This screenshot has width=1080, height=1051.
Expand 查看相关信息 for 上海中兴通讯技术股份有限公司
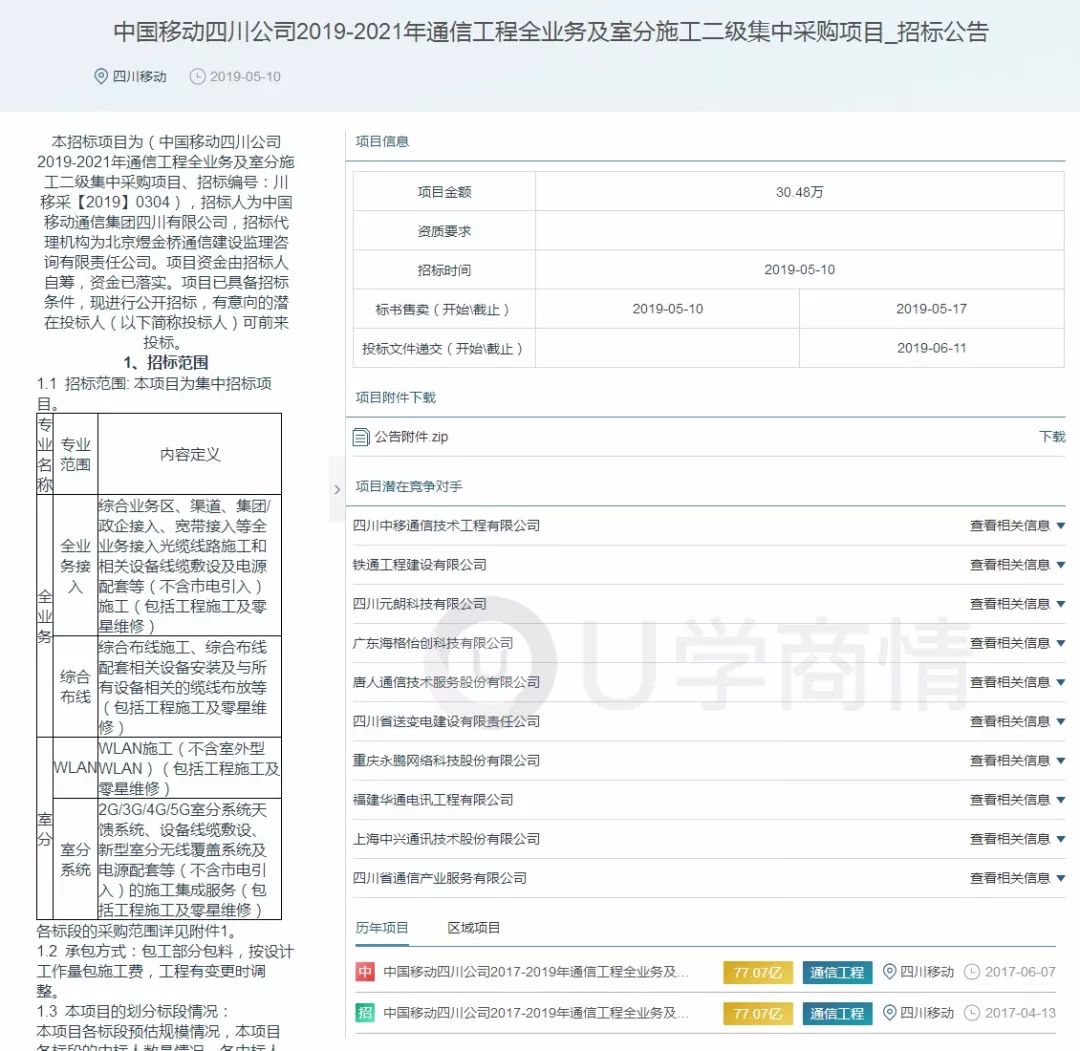pos(1017,839)
